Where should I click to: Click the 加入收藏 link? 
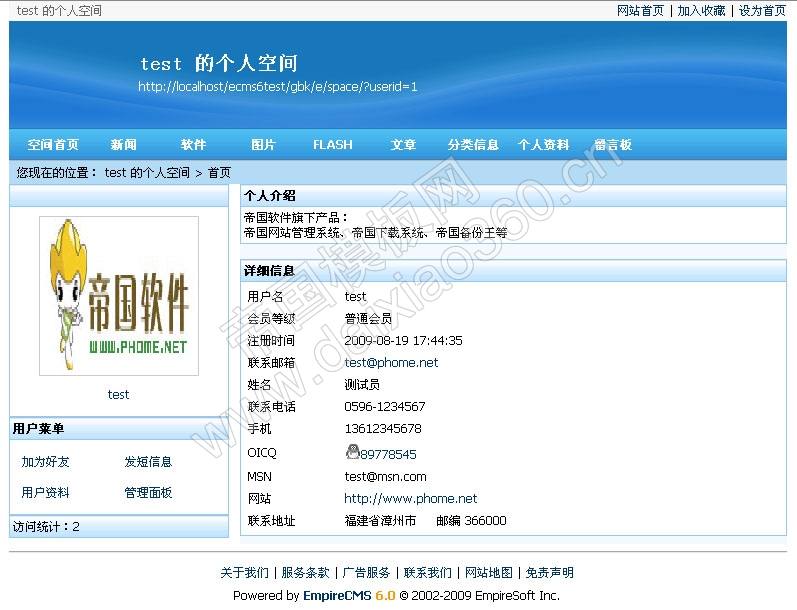click(x=701, y=11)
